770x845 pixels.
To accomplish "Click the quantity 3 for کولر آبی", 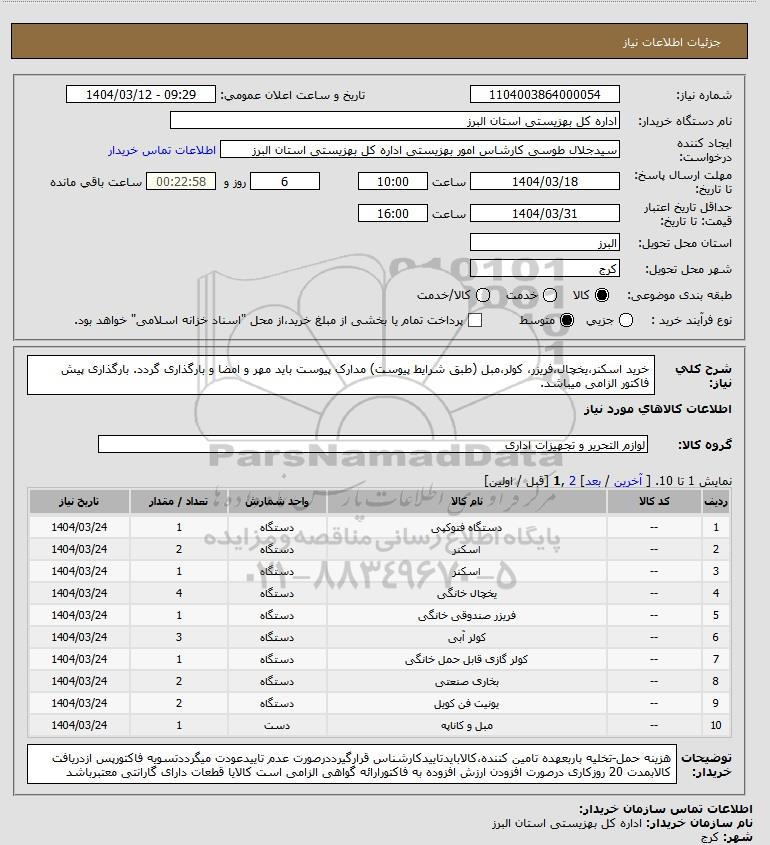I will coord(179,638).
